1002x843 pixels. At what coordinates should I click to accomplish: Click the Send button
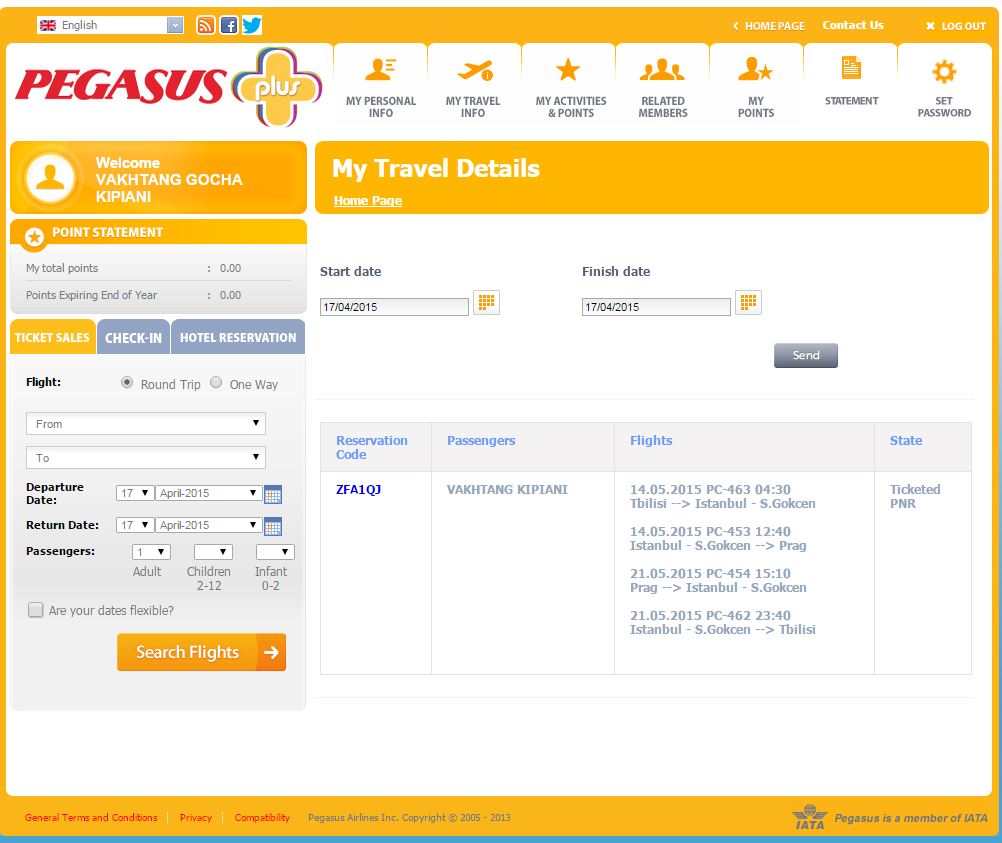(x=805, y=355)
